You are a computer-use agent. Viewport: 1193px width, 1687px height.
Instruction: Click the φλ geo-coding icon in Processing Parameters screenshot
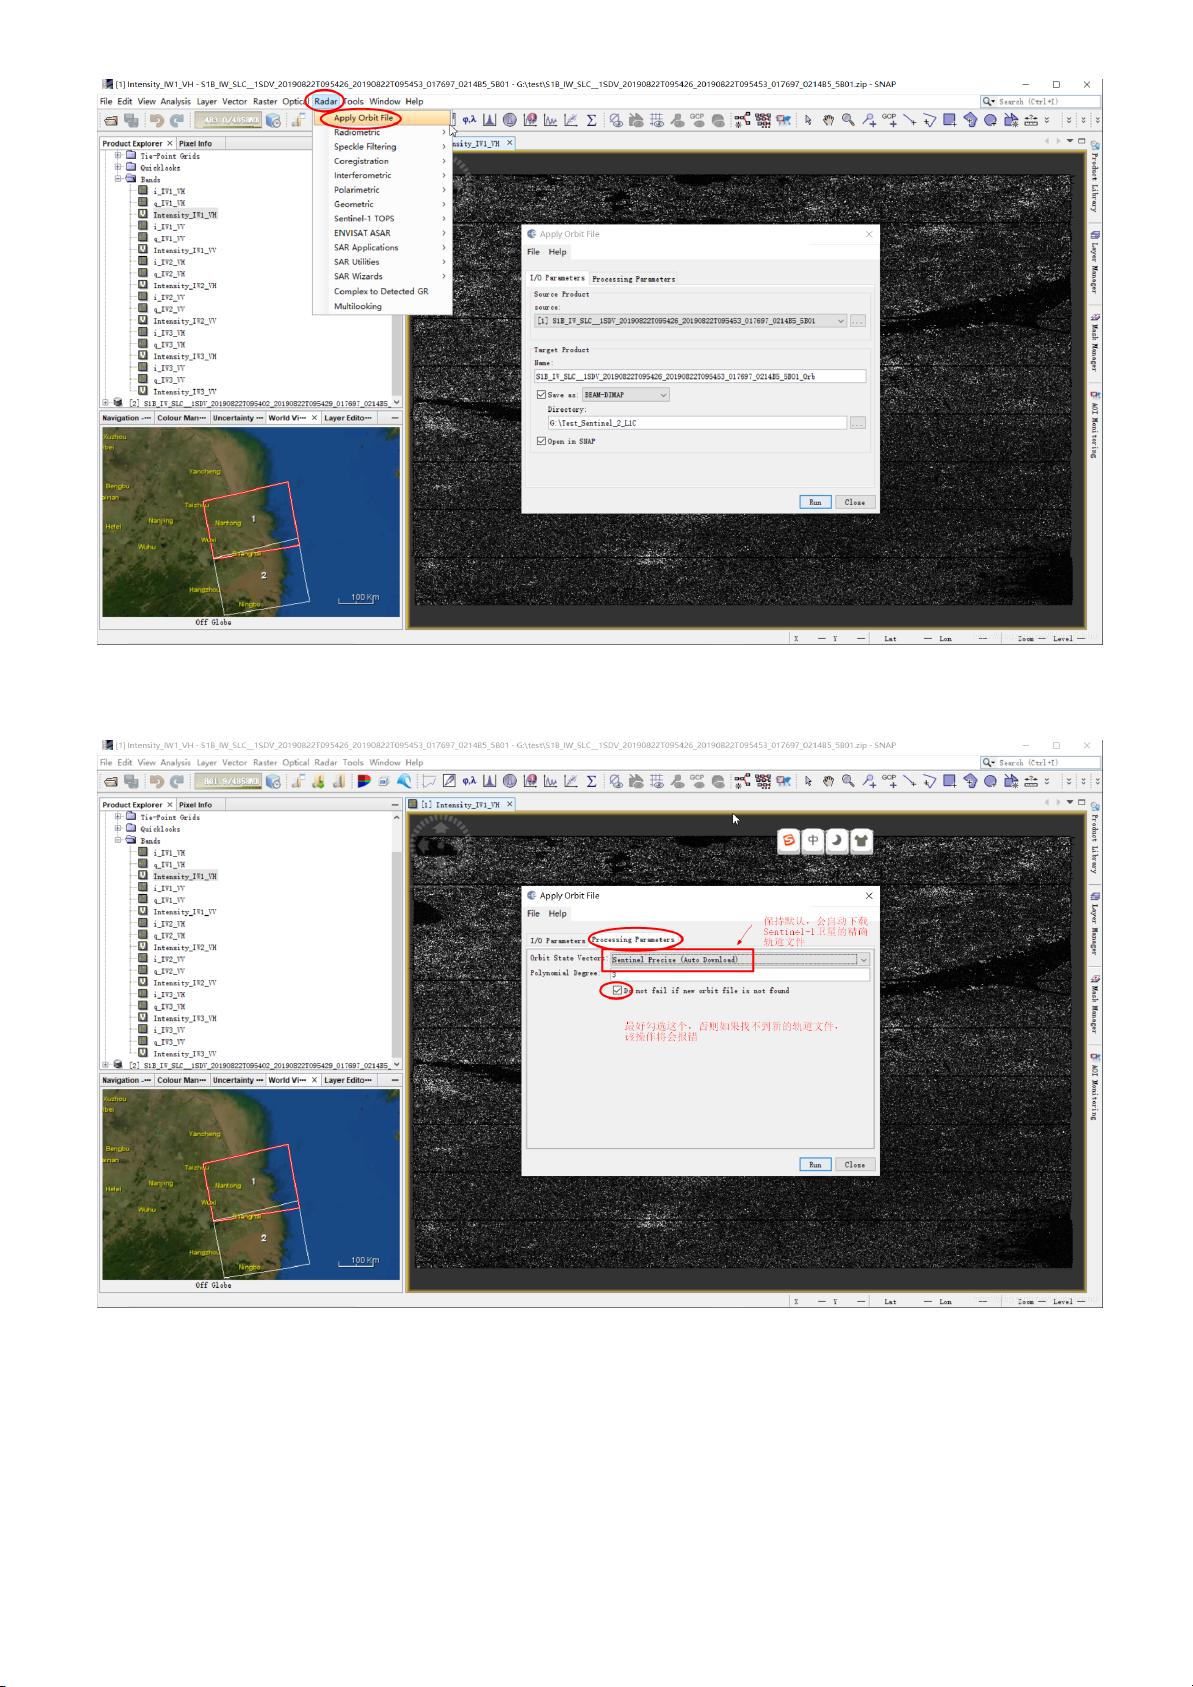click(468, 781)
